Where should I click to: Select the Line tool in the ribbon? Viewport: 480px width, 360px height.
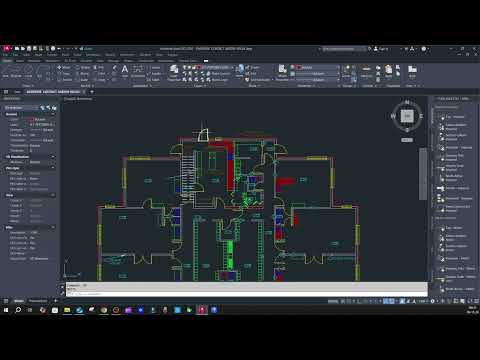click(x=5, y=71)
